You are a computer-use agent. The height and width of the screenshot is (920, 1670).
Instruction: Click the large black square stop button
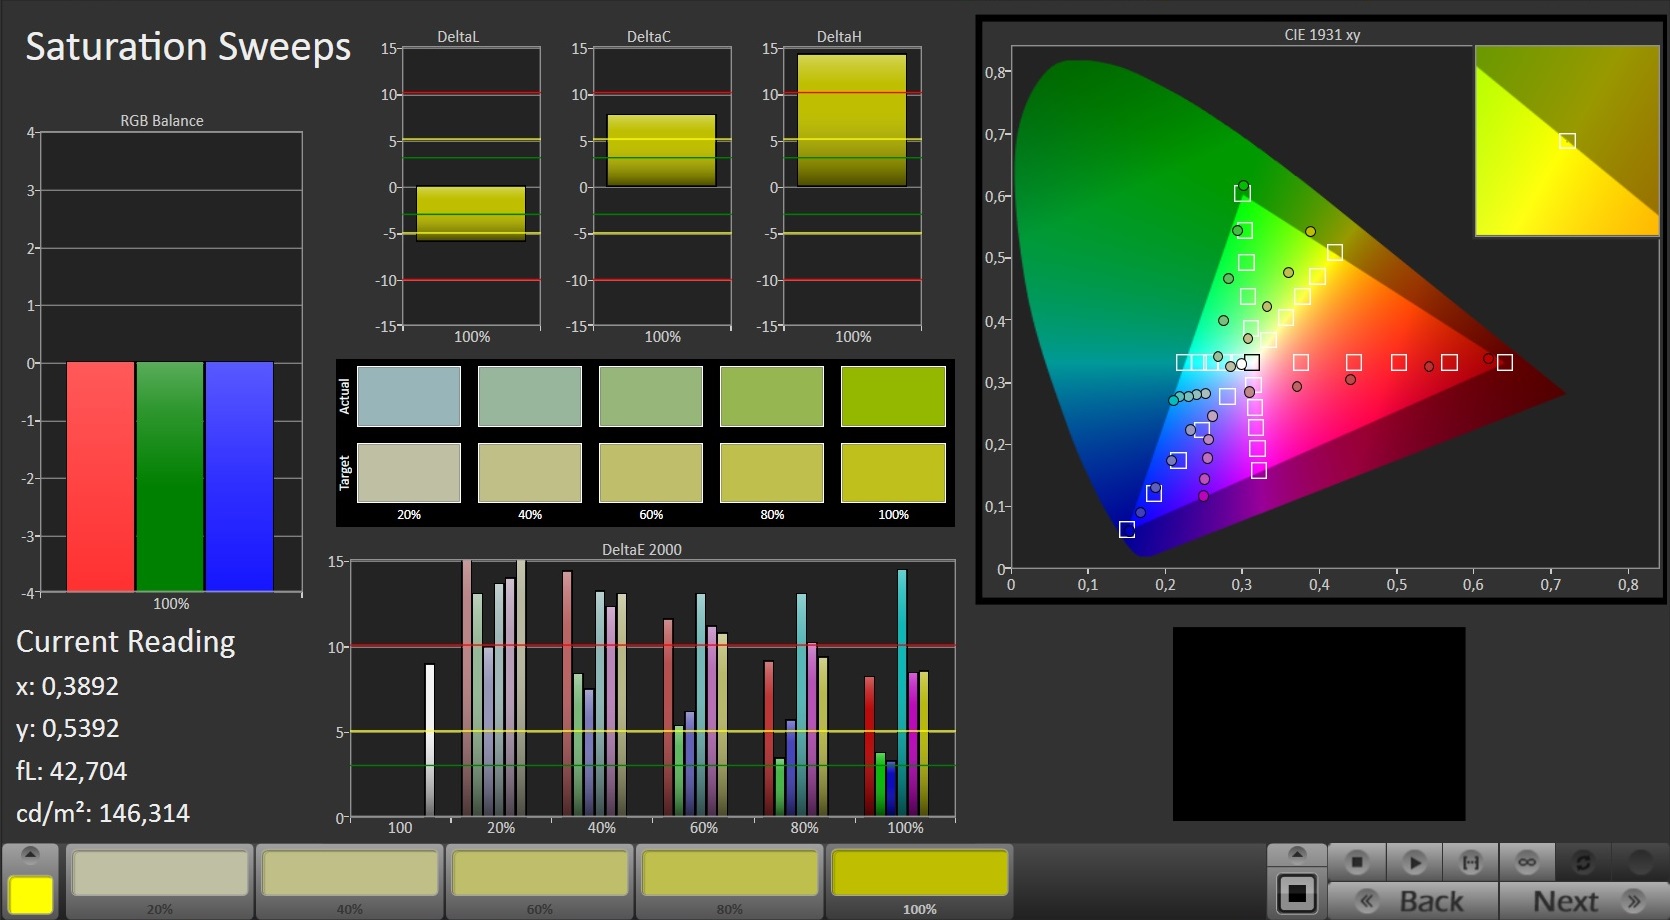click(1297, 893)
